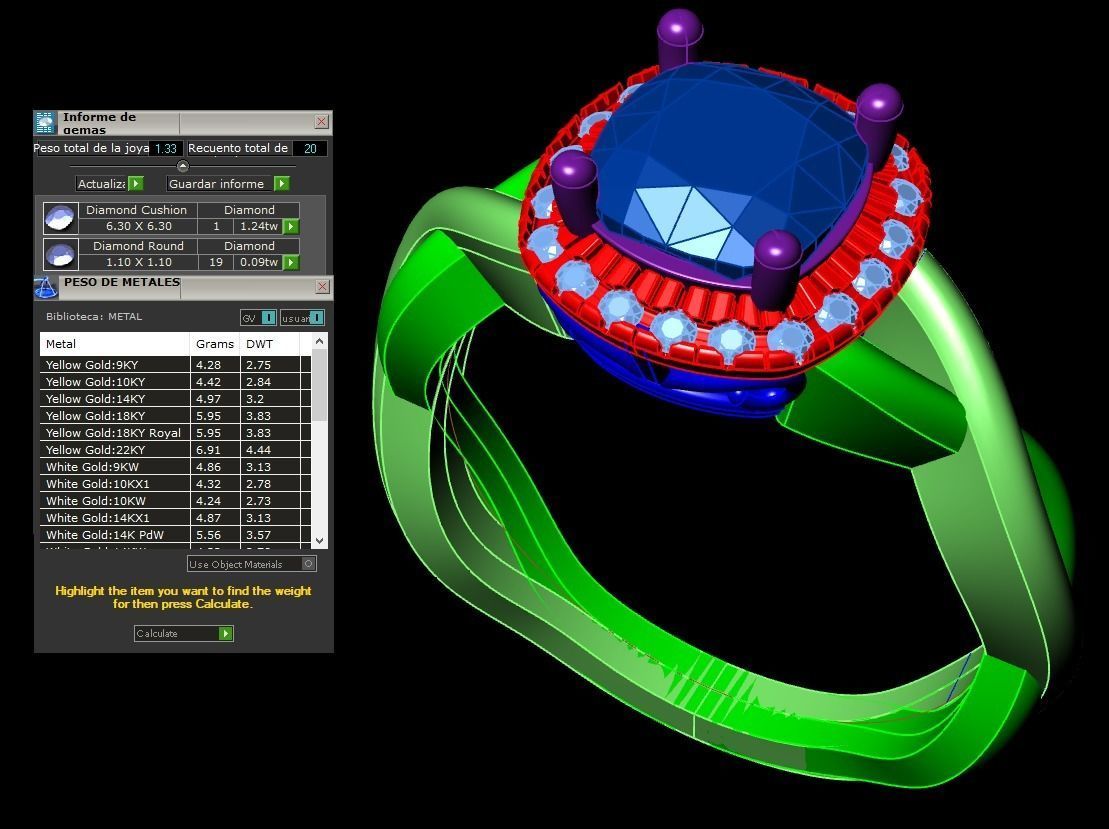The image size is (1109, 829).
Task: Click the 6.91 grams value
Action: (209, 450)
